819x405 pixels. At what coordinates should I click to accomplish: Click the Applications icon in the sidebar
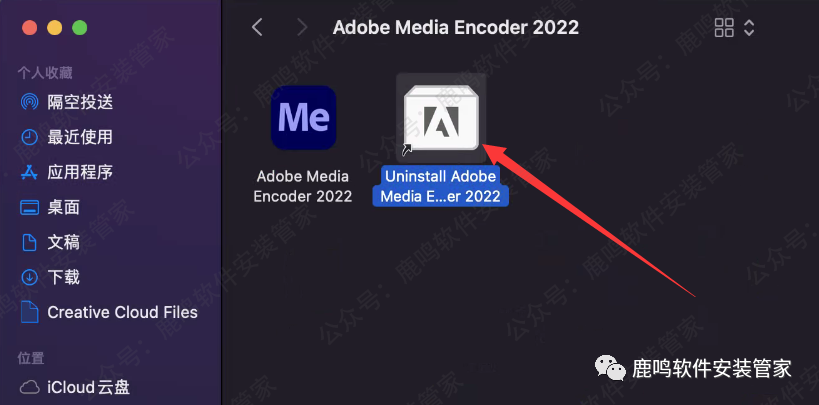coord(29,172)
